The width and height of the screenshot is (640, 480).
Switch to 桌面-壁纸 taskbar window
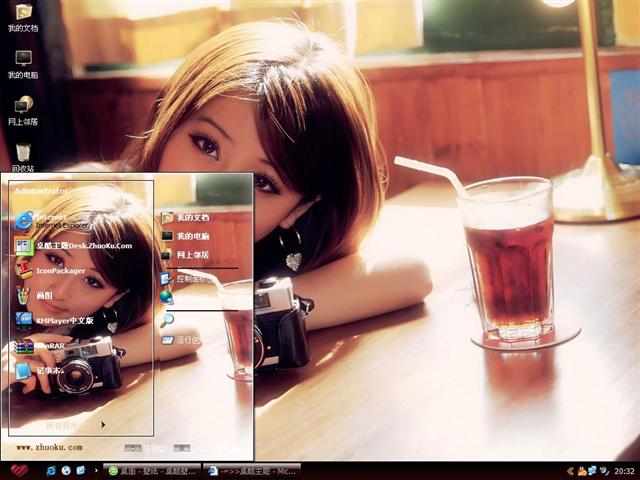[152, 470]
